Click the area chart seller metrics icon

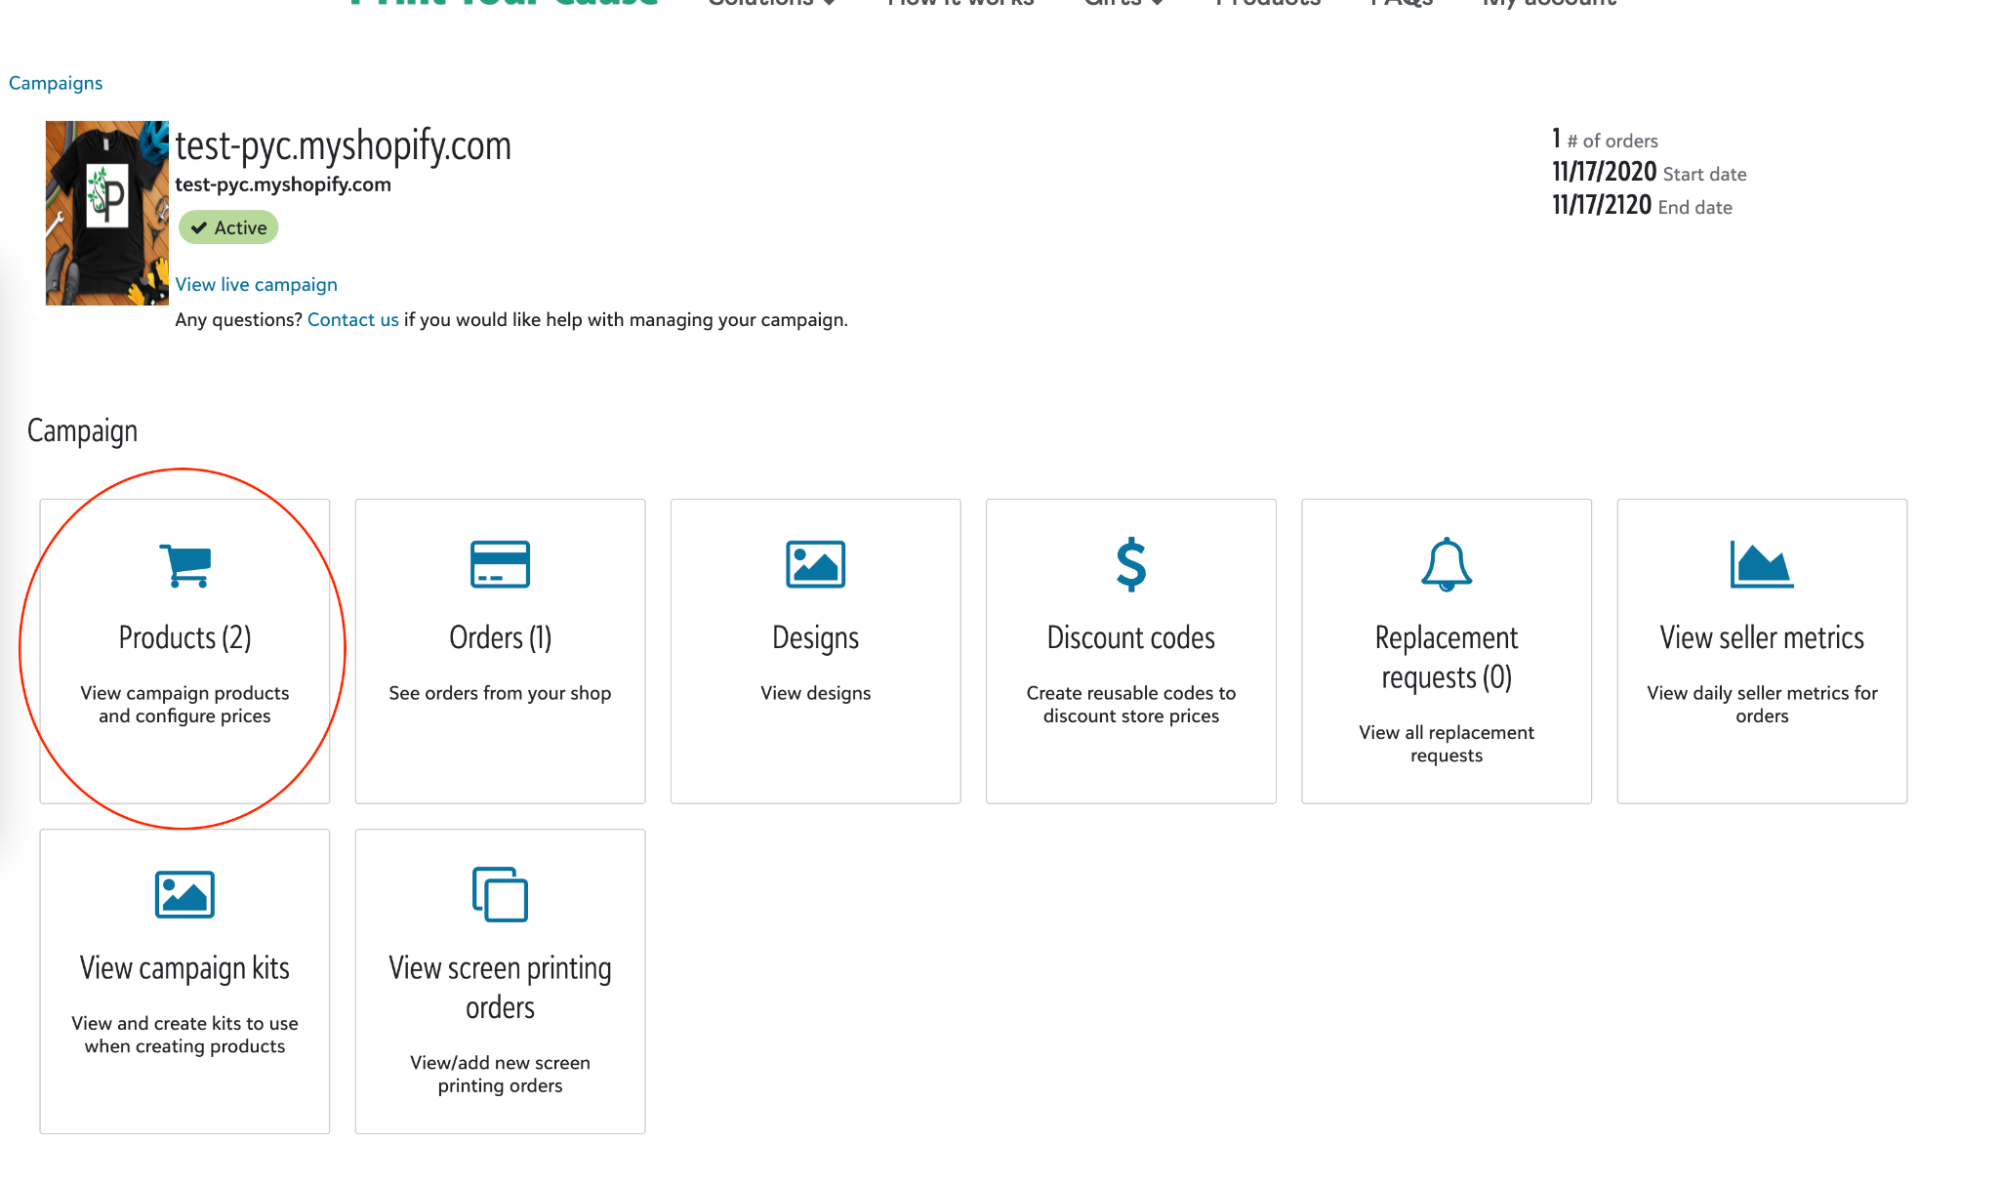(x=1761, y=565)
